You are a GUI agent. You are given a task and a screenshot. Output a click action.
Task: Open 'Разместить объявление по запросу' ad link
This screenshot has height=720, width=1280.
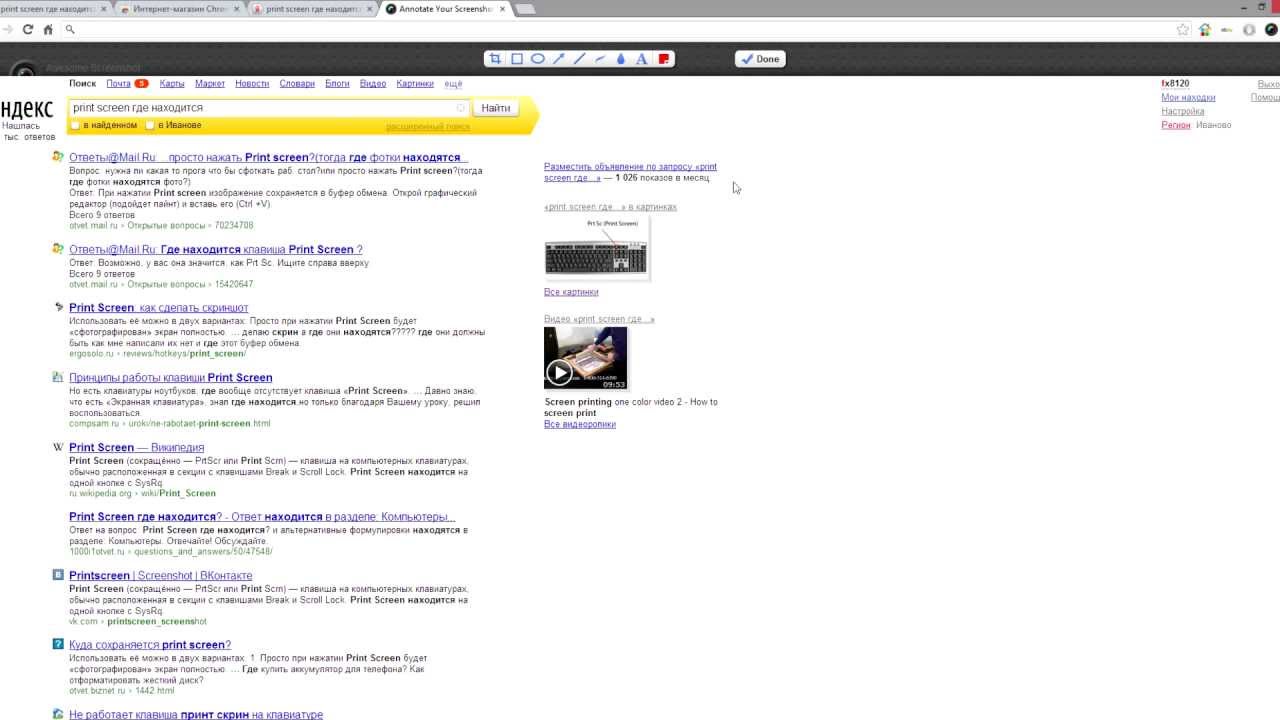point(630,172)
